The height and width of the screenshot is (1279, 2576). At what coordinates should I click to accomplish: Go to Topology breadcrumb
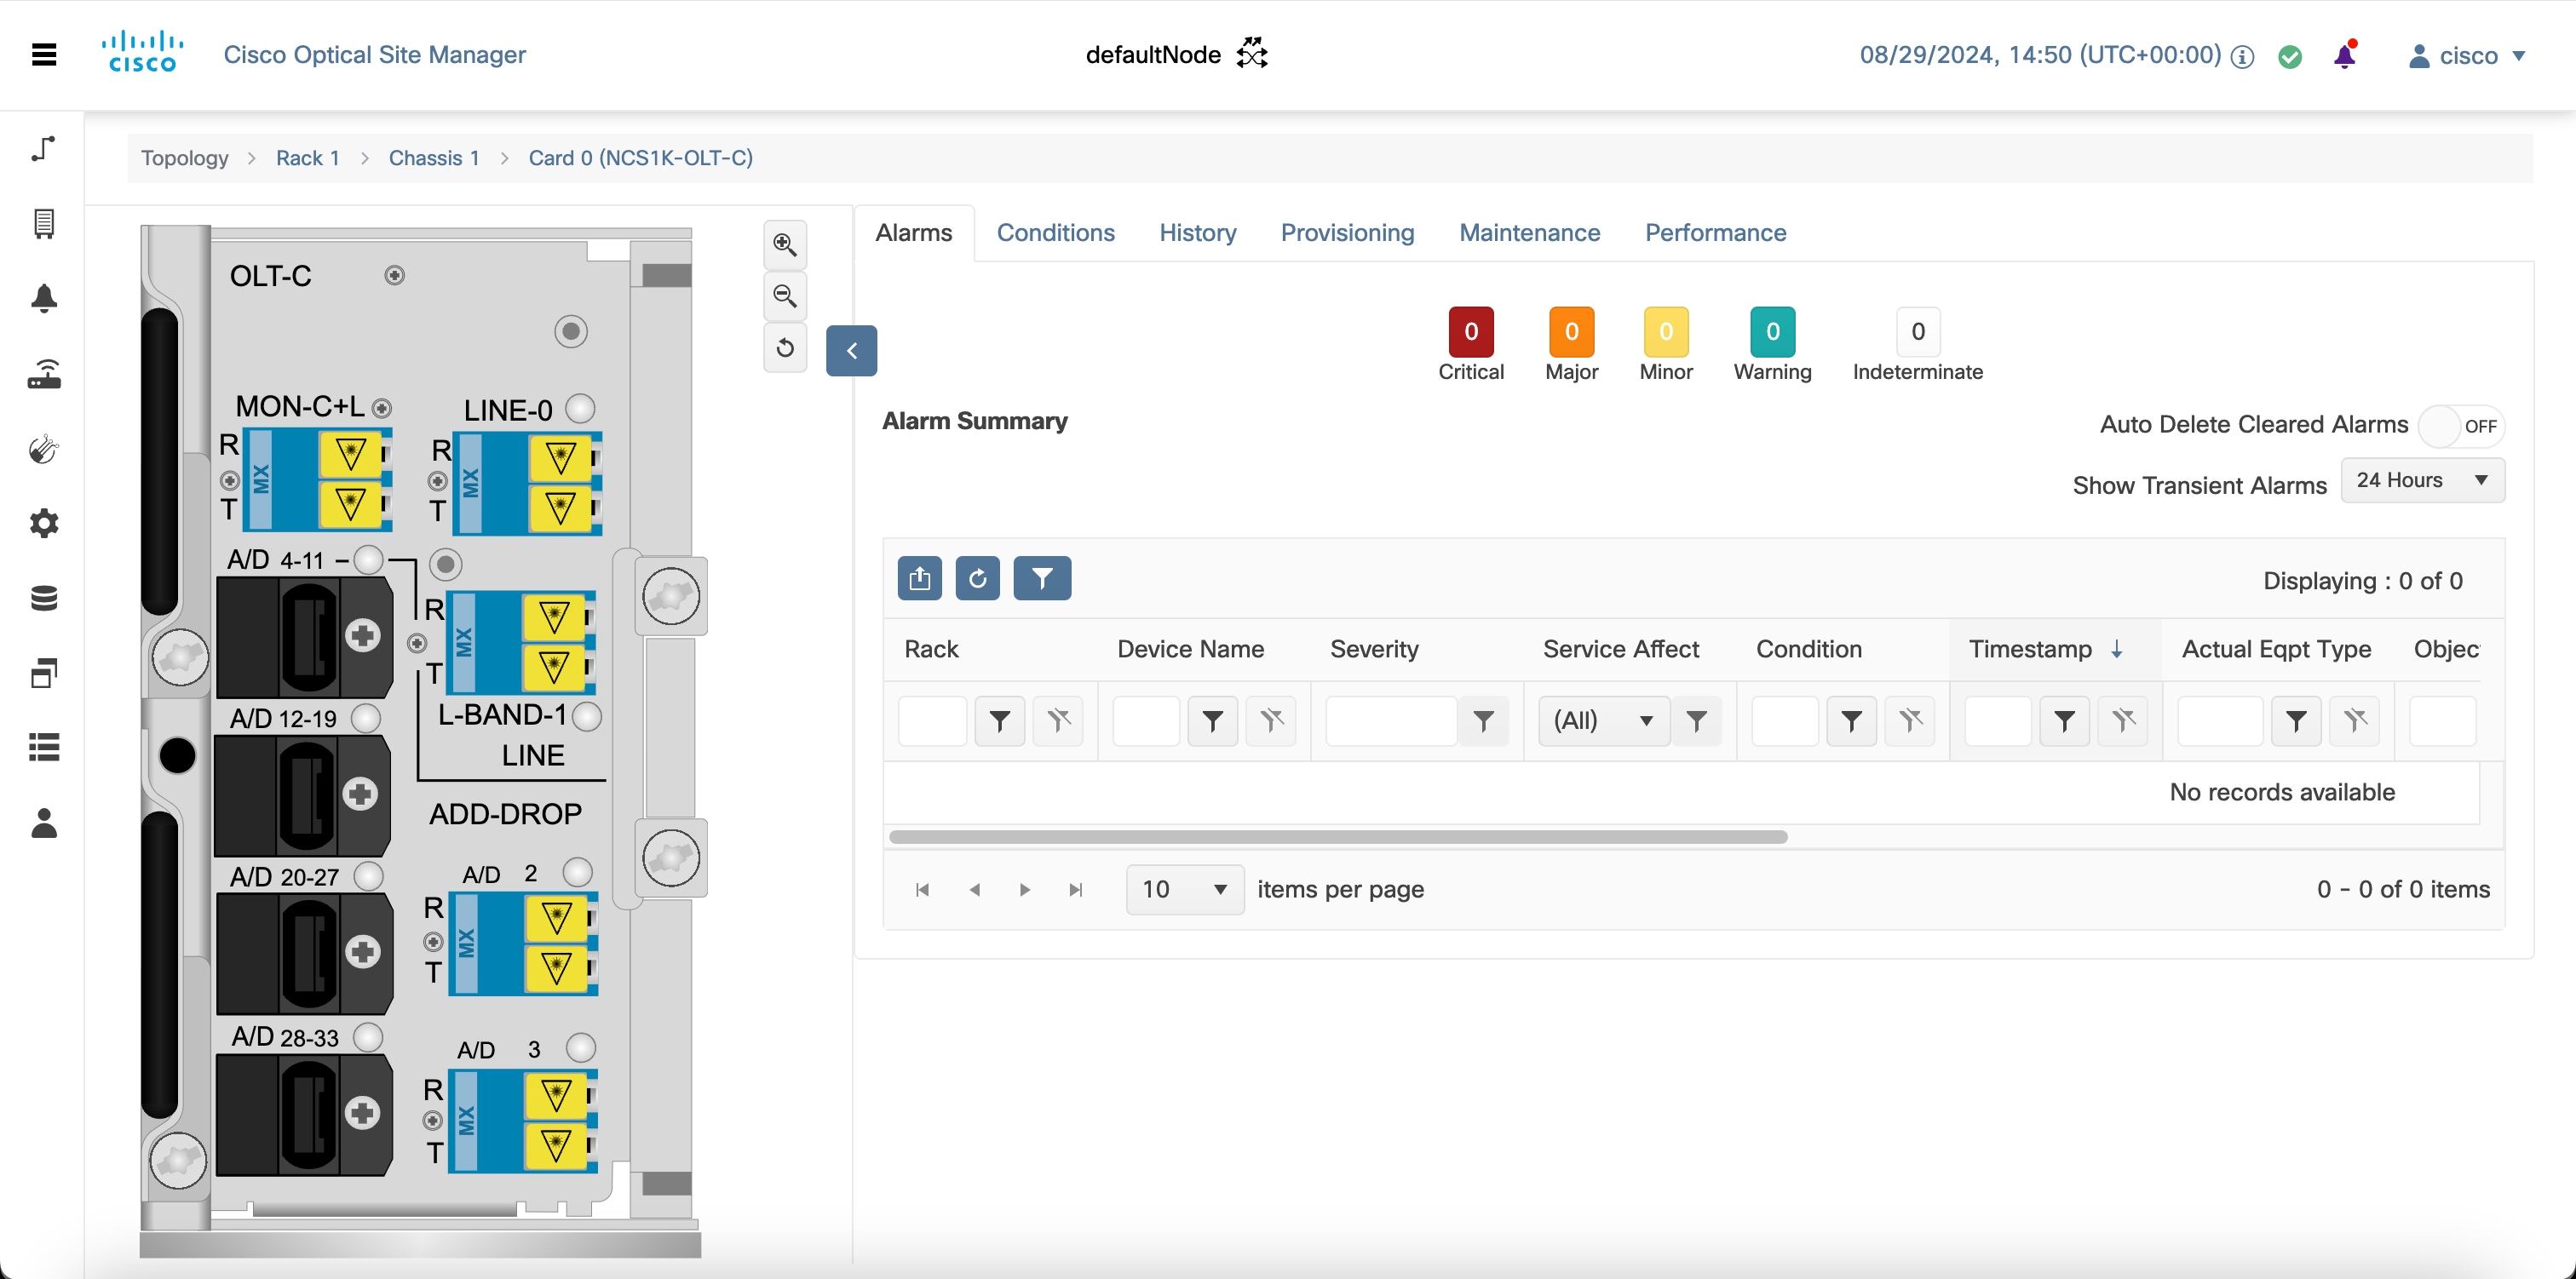pyautogui.click(x=185, y=158)
